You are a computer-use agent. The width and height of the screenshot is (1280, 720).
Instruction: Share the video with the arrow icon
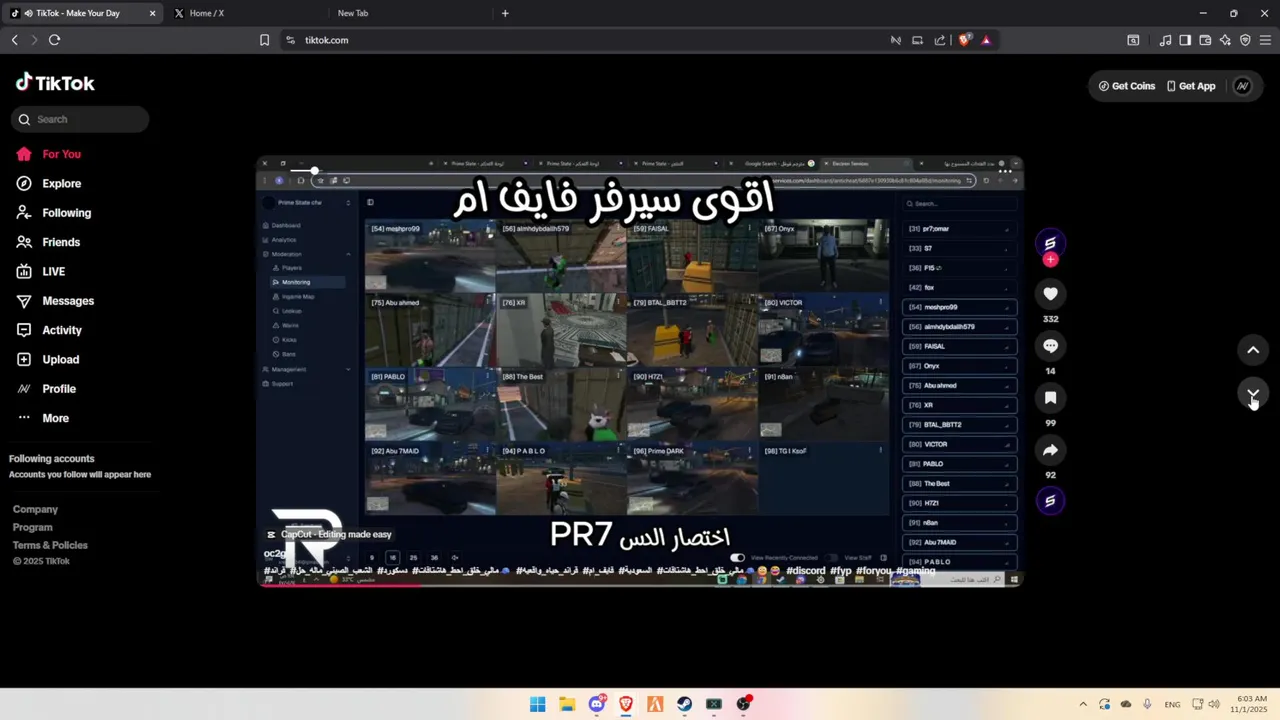(1050, 450)
